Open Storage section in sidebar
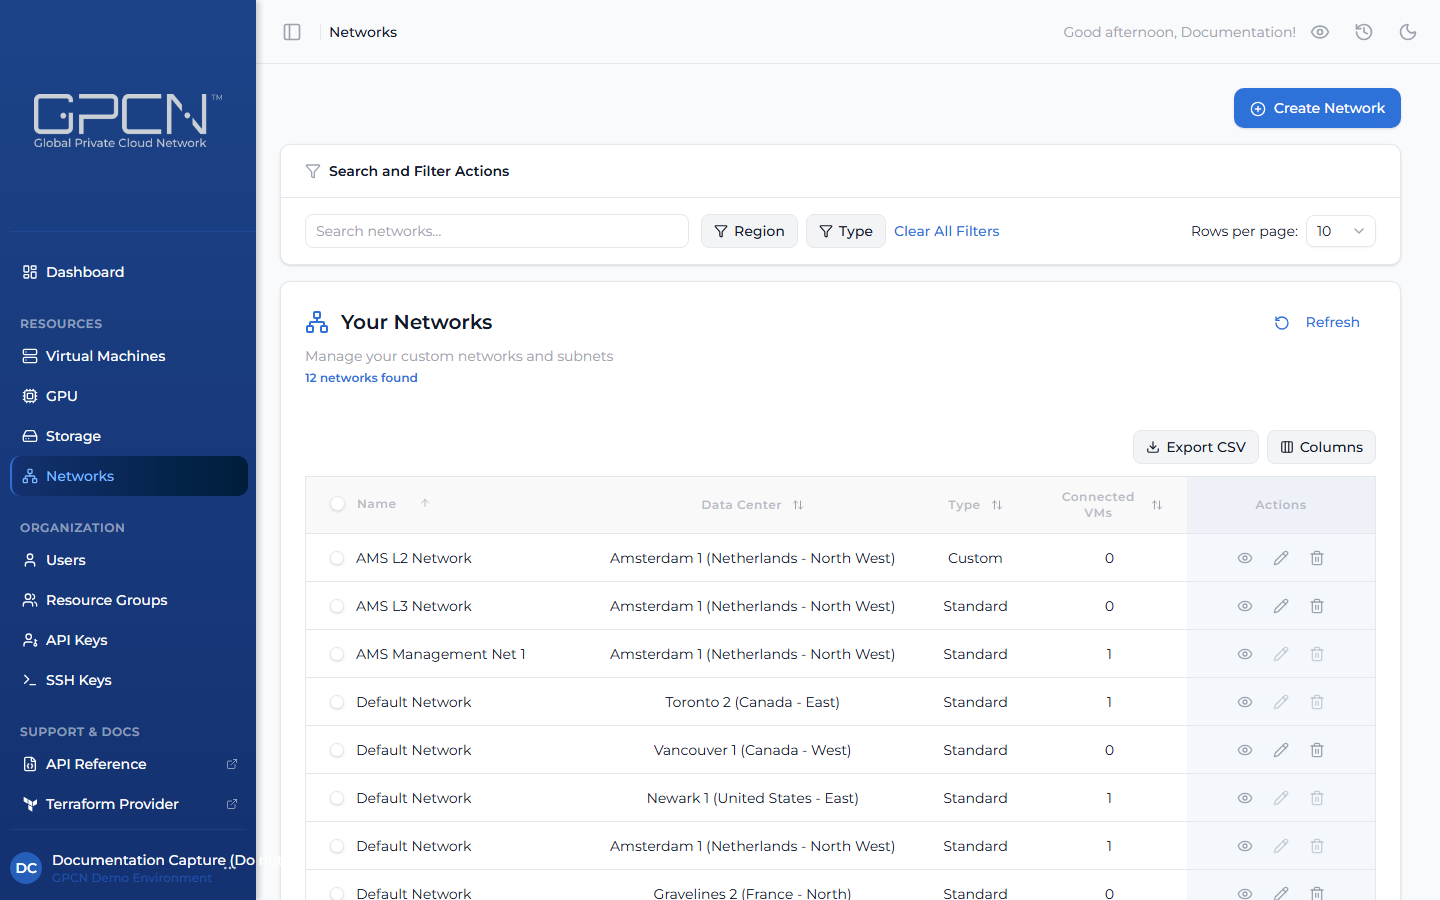Screen dimensions: 1440x900 click(x=129, y=436)
